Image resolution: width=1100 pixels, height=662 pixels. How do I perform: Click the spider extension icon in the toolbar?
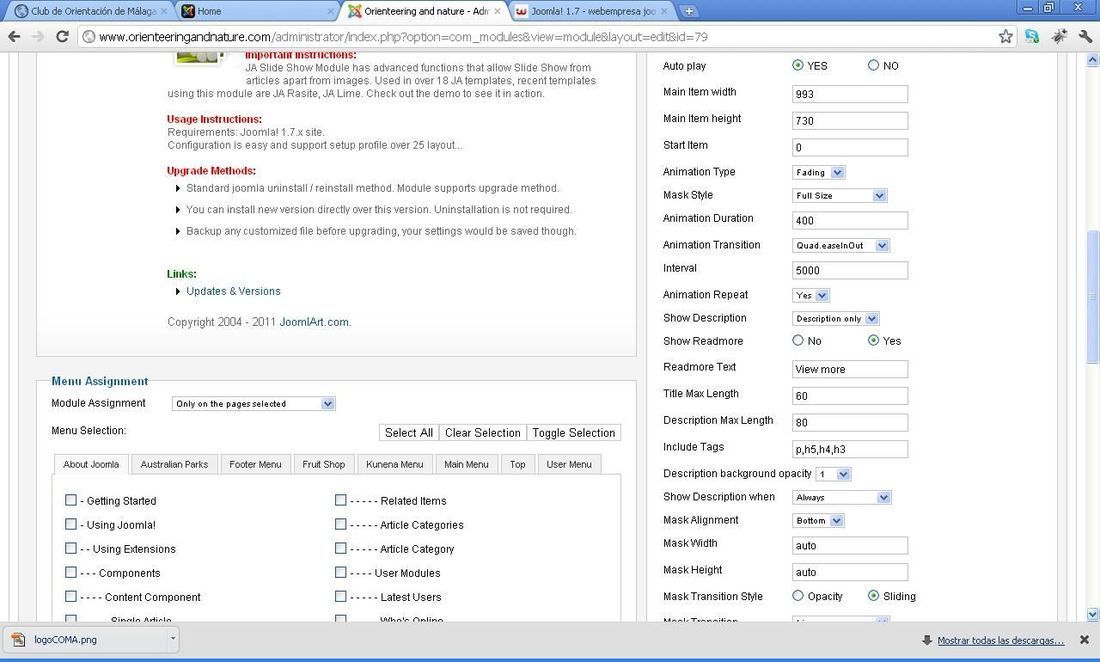tap(1059, 36)
